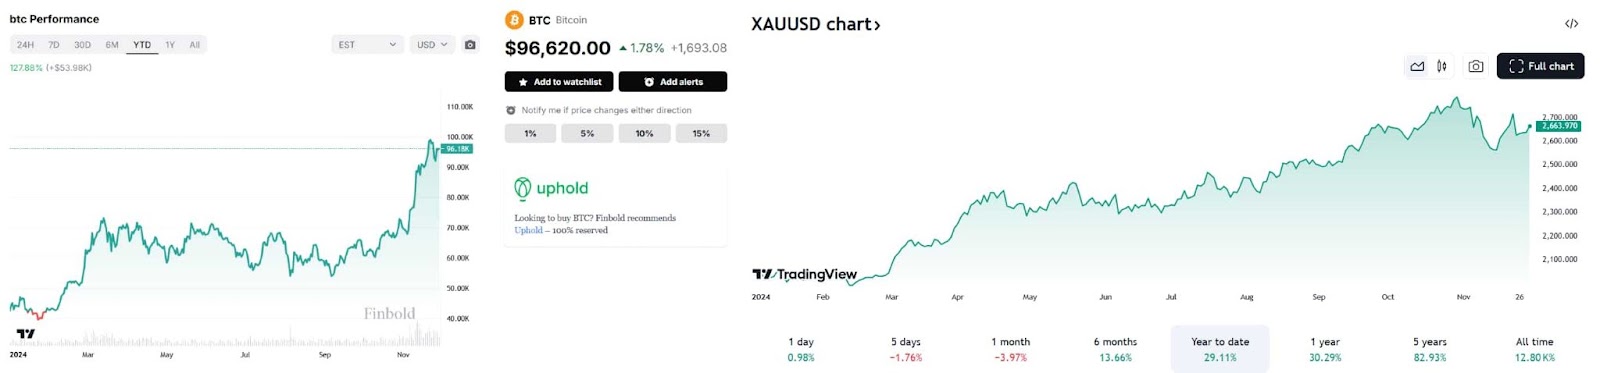The image size is (1600, 373).
Task: Click the camera snapshot icon beside USD
Action: pyautogui.click(x=470, y=45)
